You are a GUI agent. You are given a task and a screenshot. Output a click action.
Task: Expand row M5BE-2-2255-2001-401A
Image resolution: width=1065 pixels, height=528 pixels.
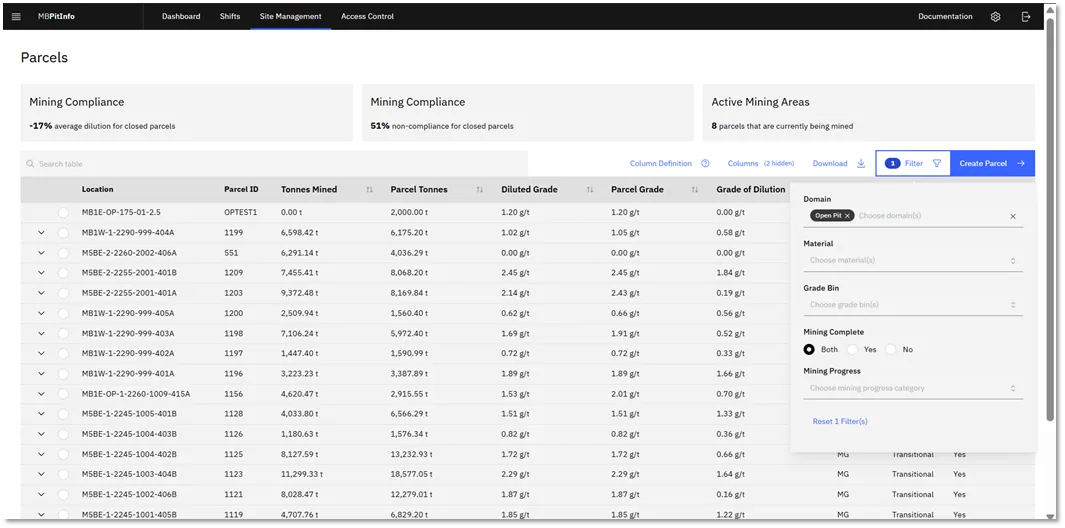41,293
